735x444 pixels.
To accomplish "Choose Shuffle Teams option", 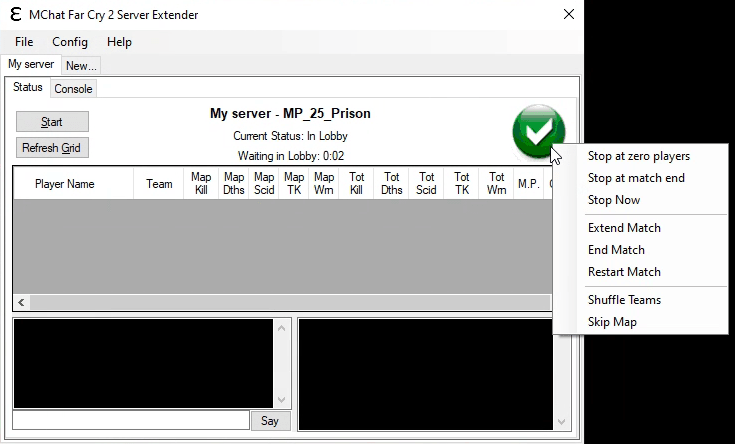I will pyautogui.click(x=624, y=300).
